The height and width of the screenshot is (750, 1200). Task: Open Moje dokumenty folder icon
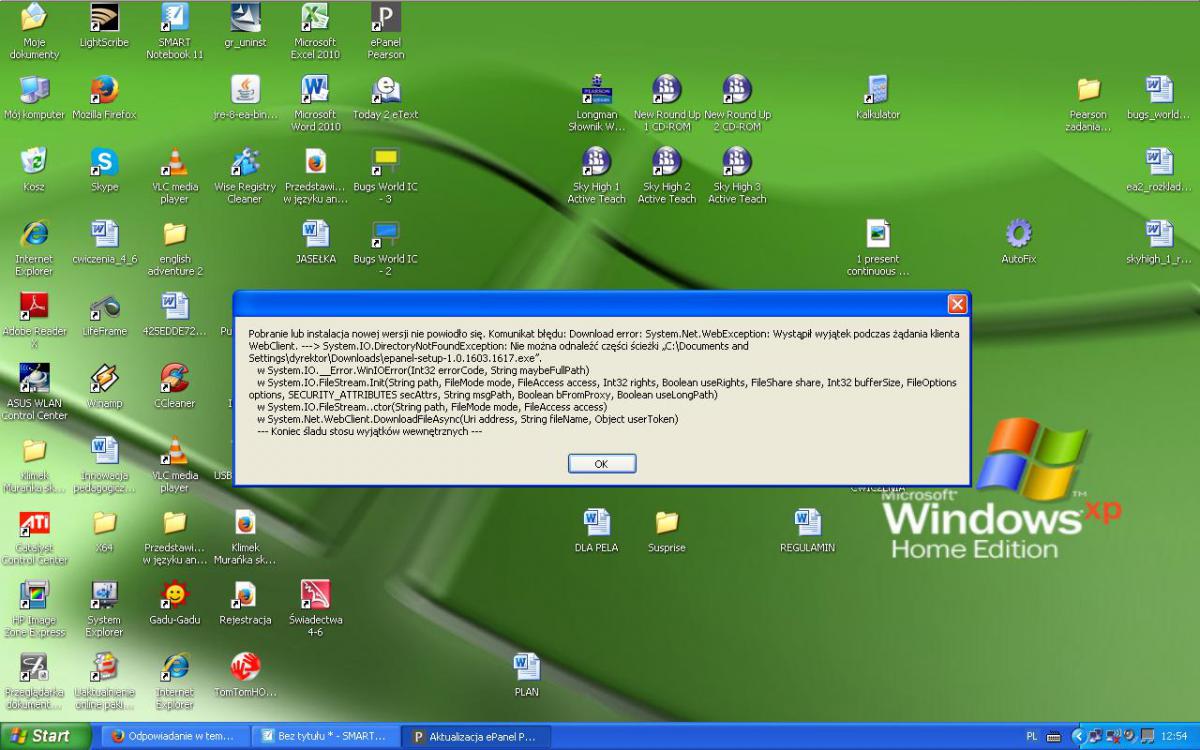[x=34, y=32]
